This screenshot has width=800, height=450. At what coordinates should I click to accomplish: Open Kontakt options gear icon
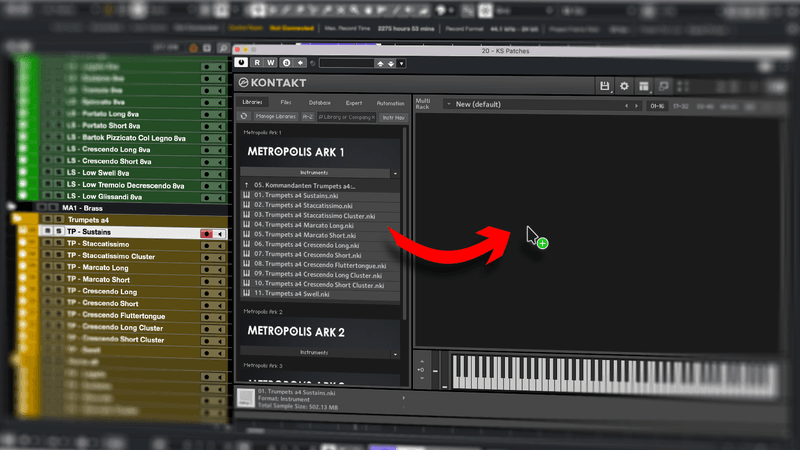click(624, 86)
